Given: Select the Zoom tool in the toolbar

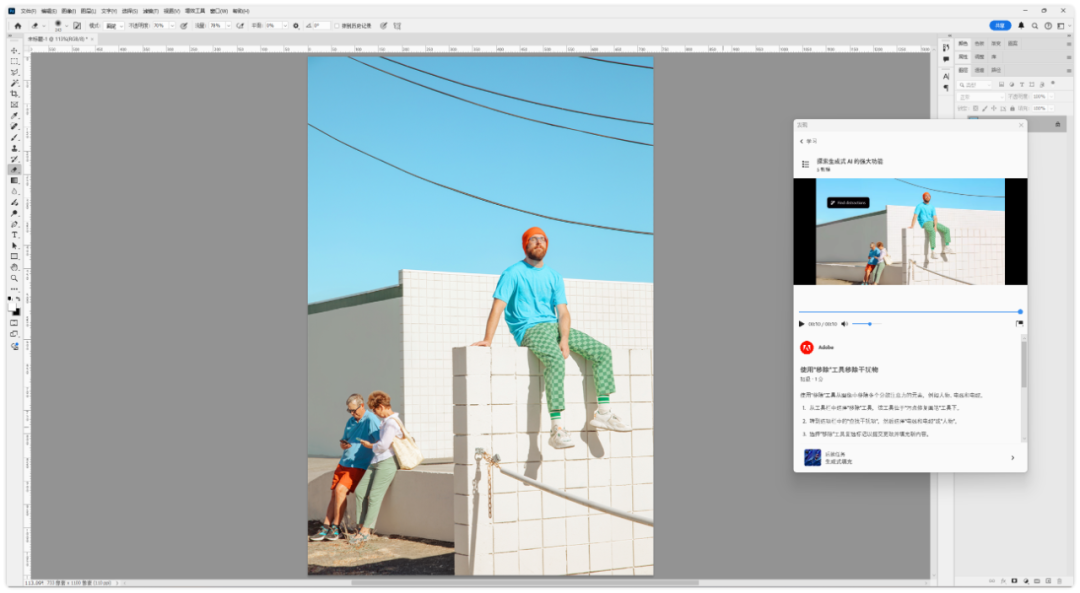Looking at the screenshot, I should pos(14,278).
